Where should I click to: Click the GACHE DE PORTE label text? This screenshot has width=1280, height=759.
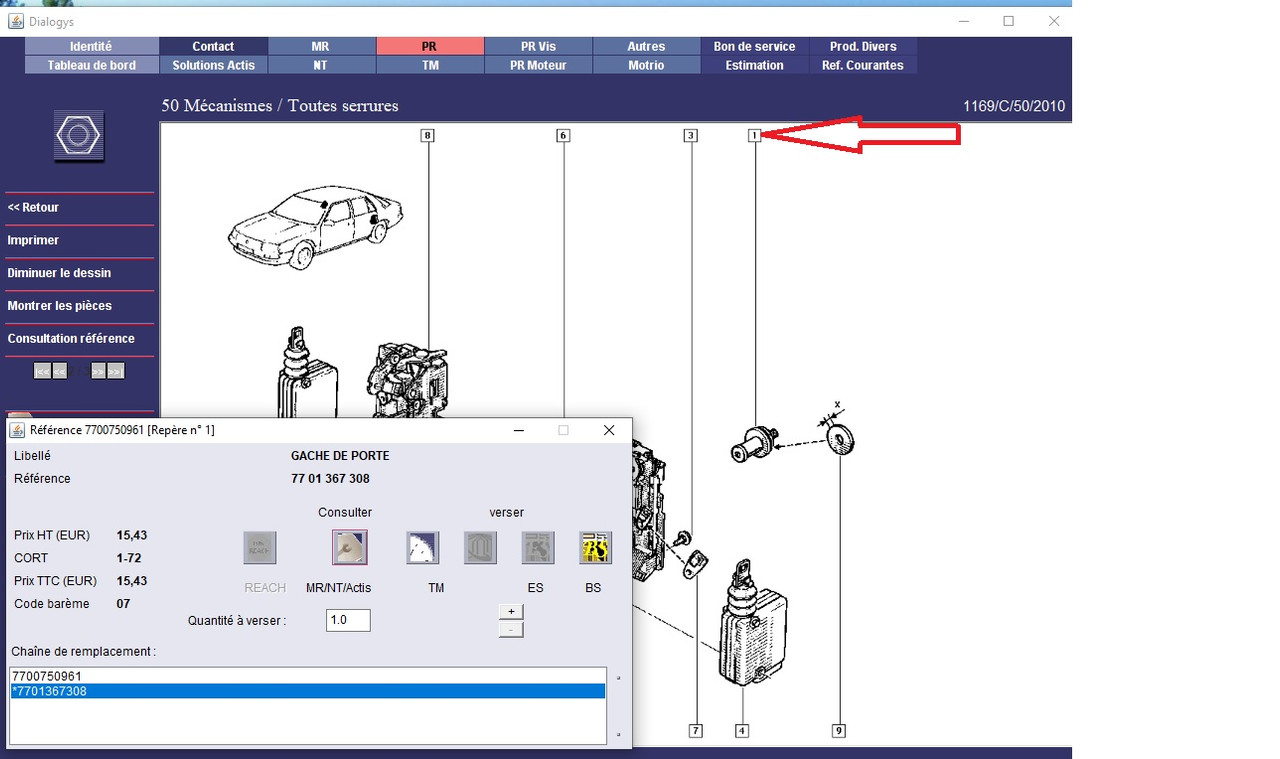[340, 456]
